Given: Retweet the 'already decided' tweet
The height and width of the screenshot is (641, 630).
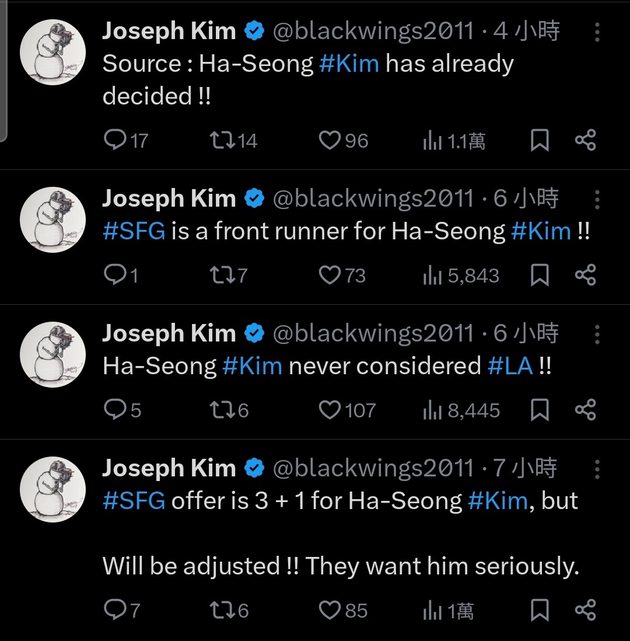Looking at the screenshot, I should pyautogui.click(x=222, y=141).
